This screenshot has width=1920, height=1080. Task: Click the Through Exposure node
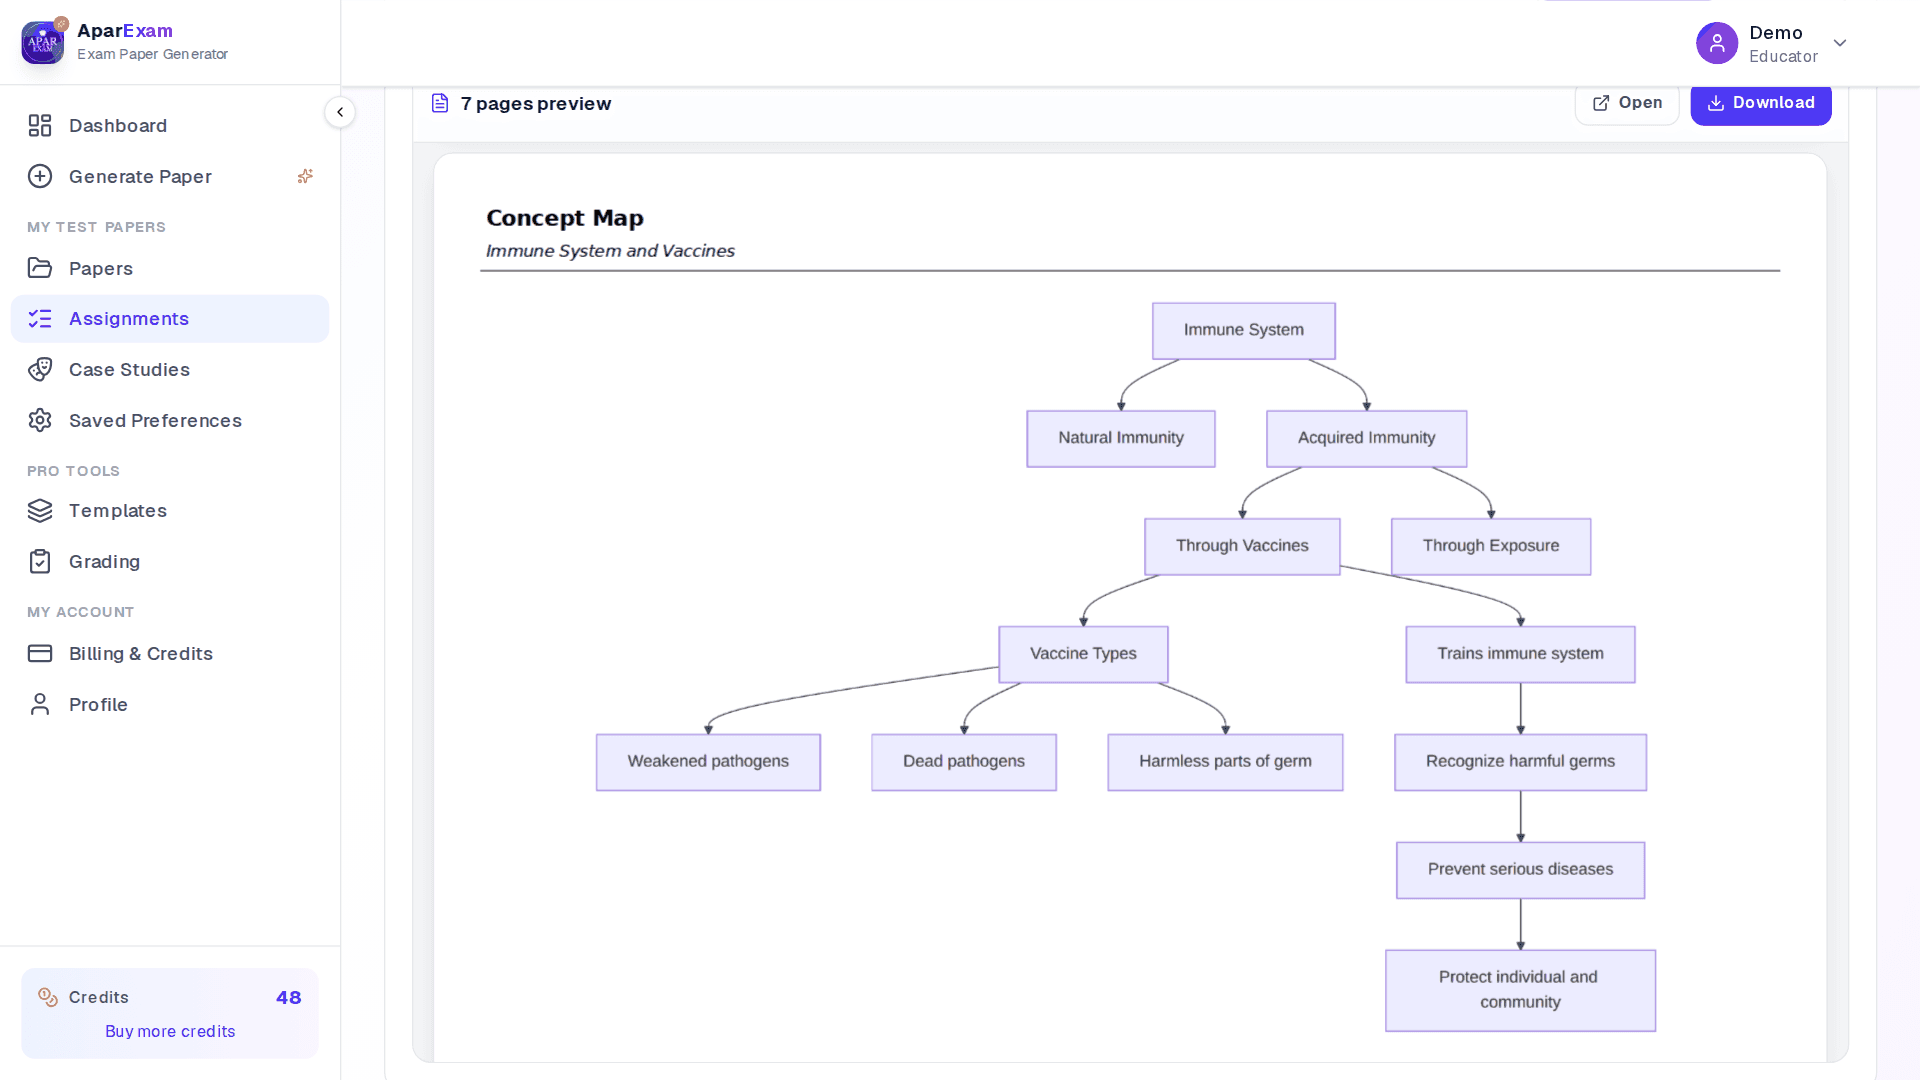[1491, 547]
